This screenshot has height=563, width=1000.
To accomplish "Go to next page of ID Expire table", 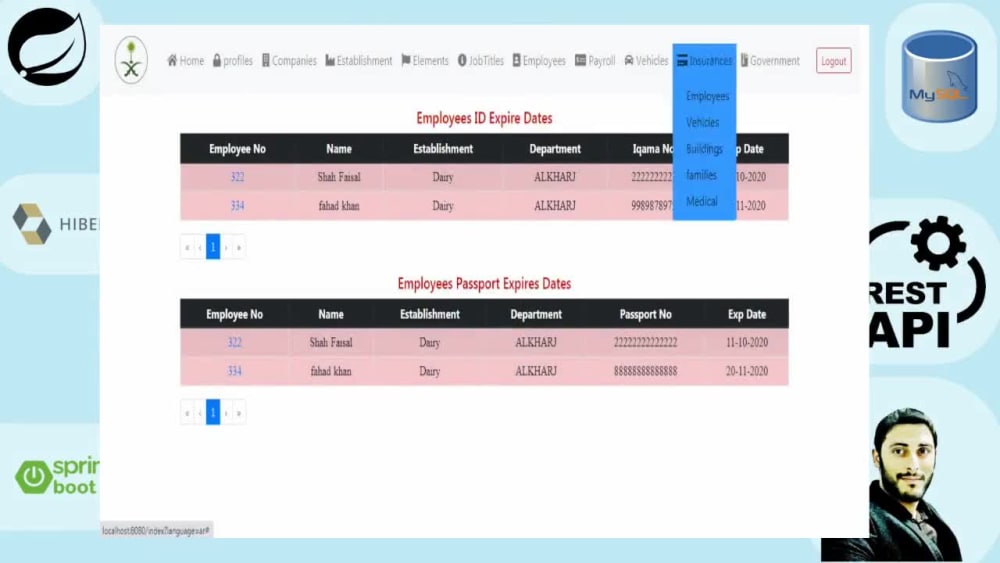I will point(226,247).
